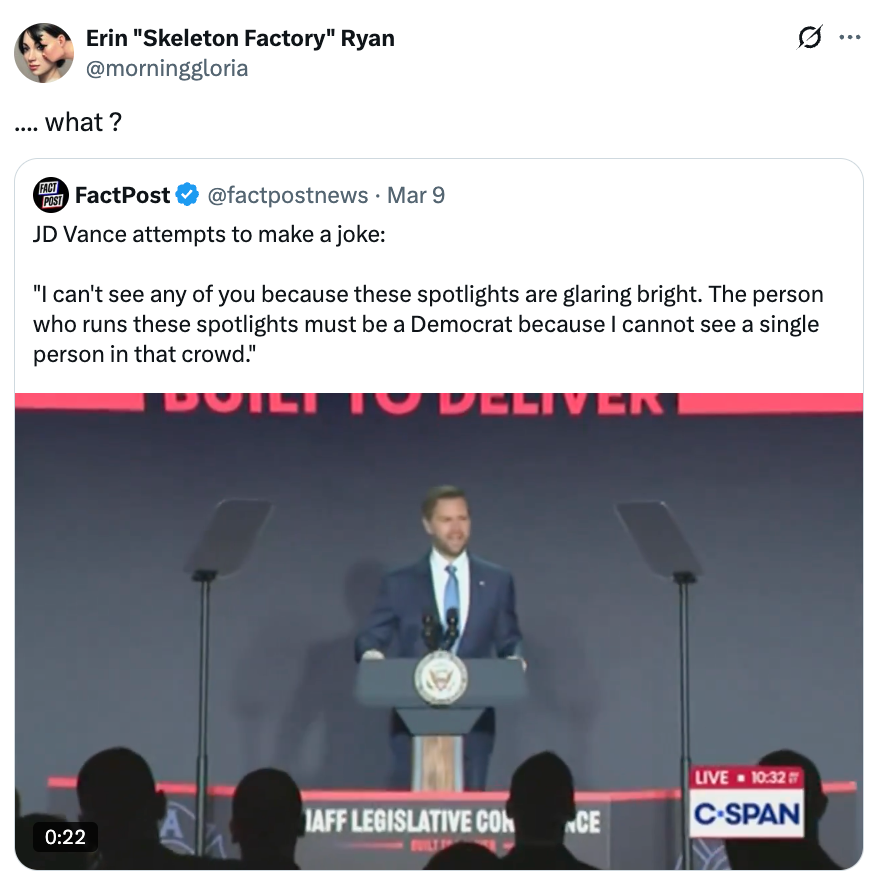Open the three-dot more options menu

(850, 38)
